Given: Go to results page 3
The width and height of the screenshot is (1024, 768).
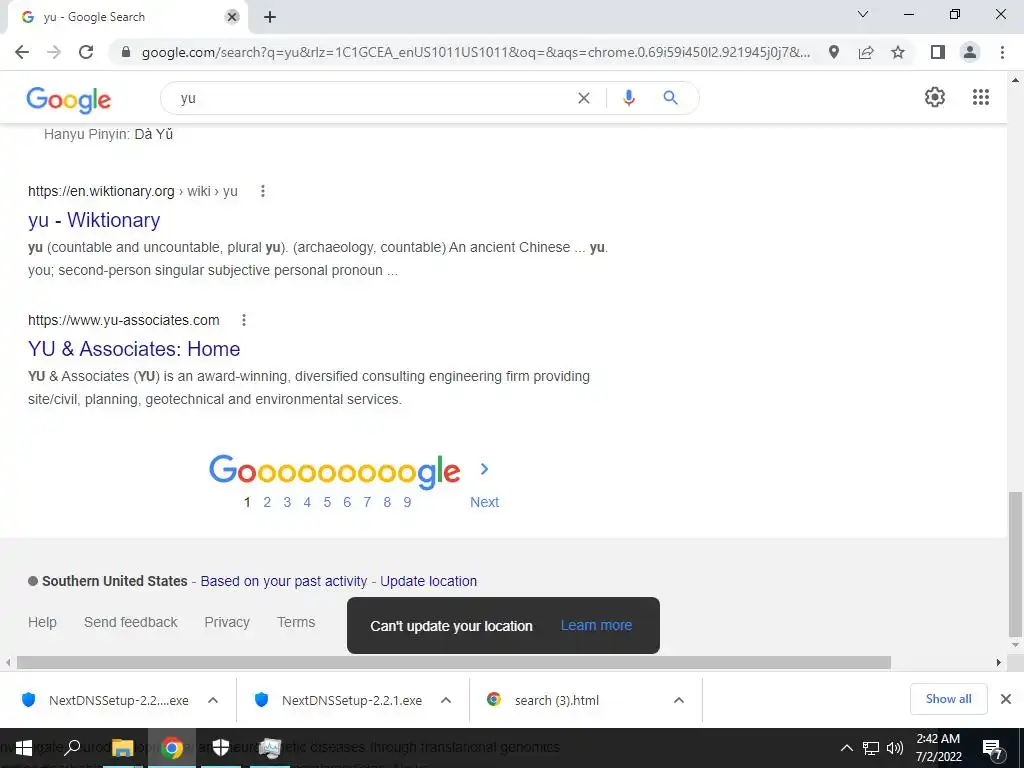Looking at the screenshot, I should pyautogui.click(x=287, y=502).
